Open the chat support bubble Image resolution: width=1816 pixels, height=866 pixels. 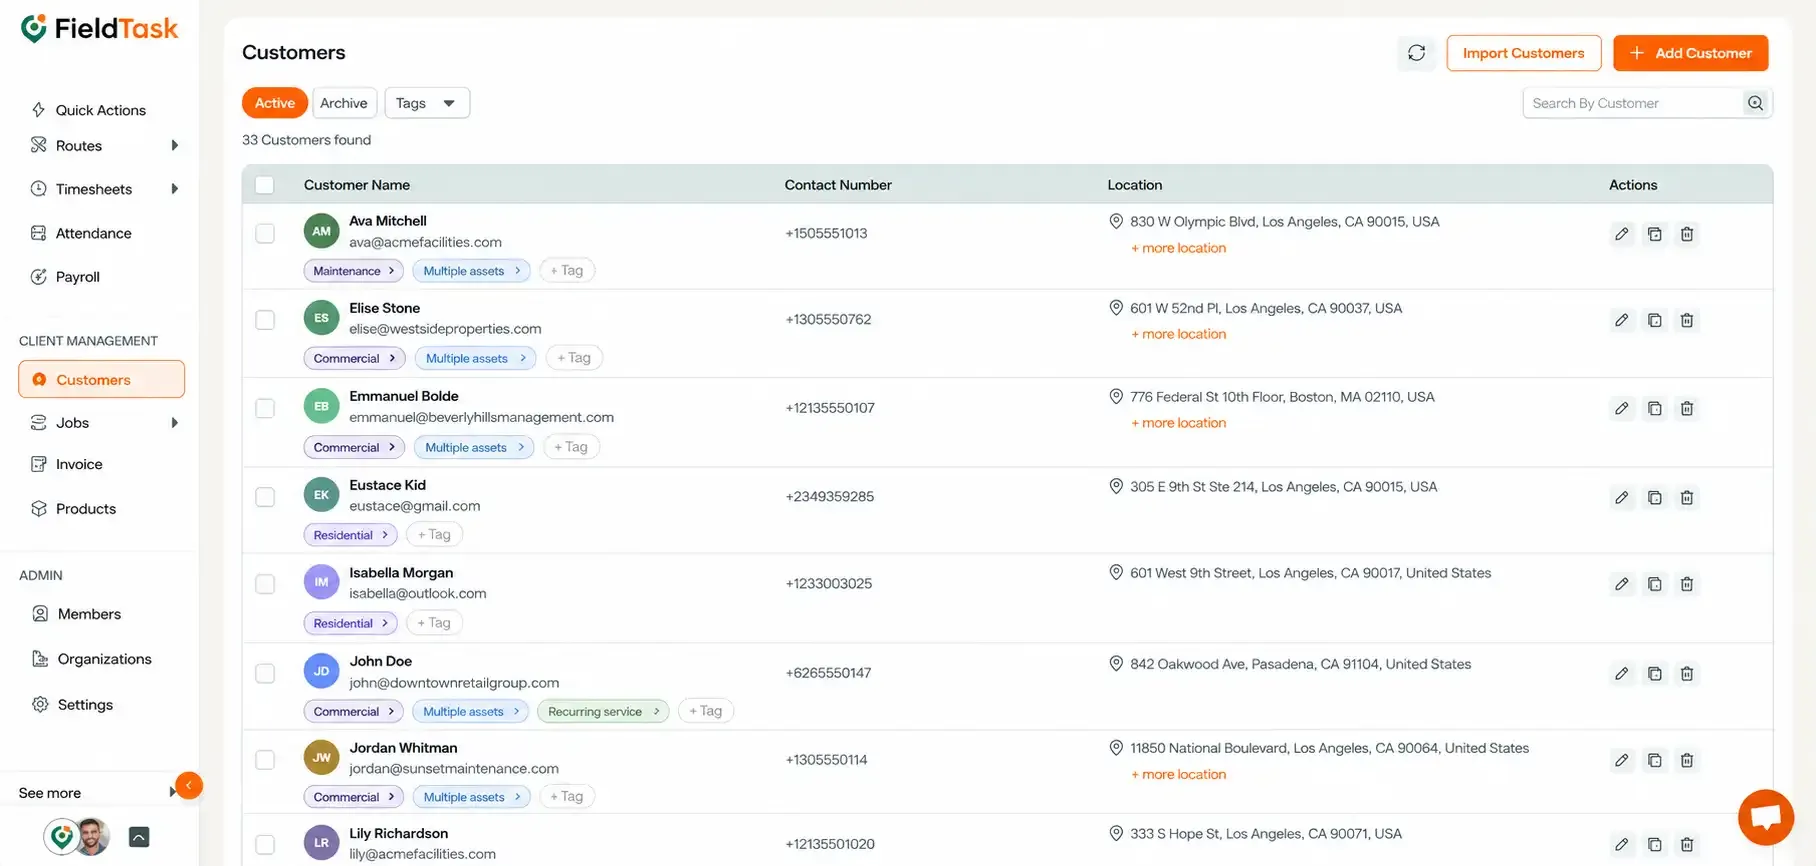click(1766, 817)
